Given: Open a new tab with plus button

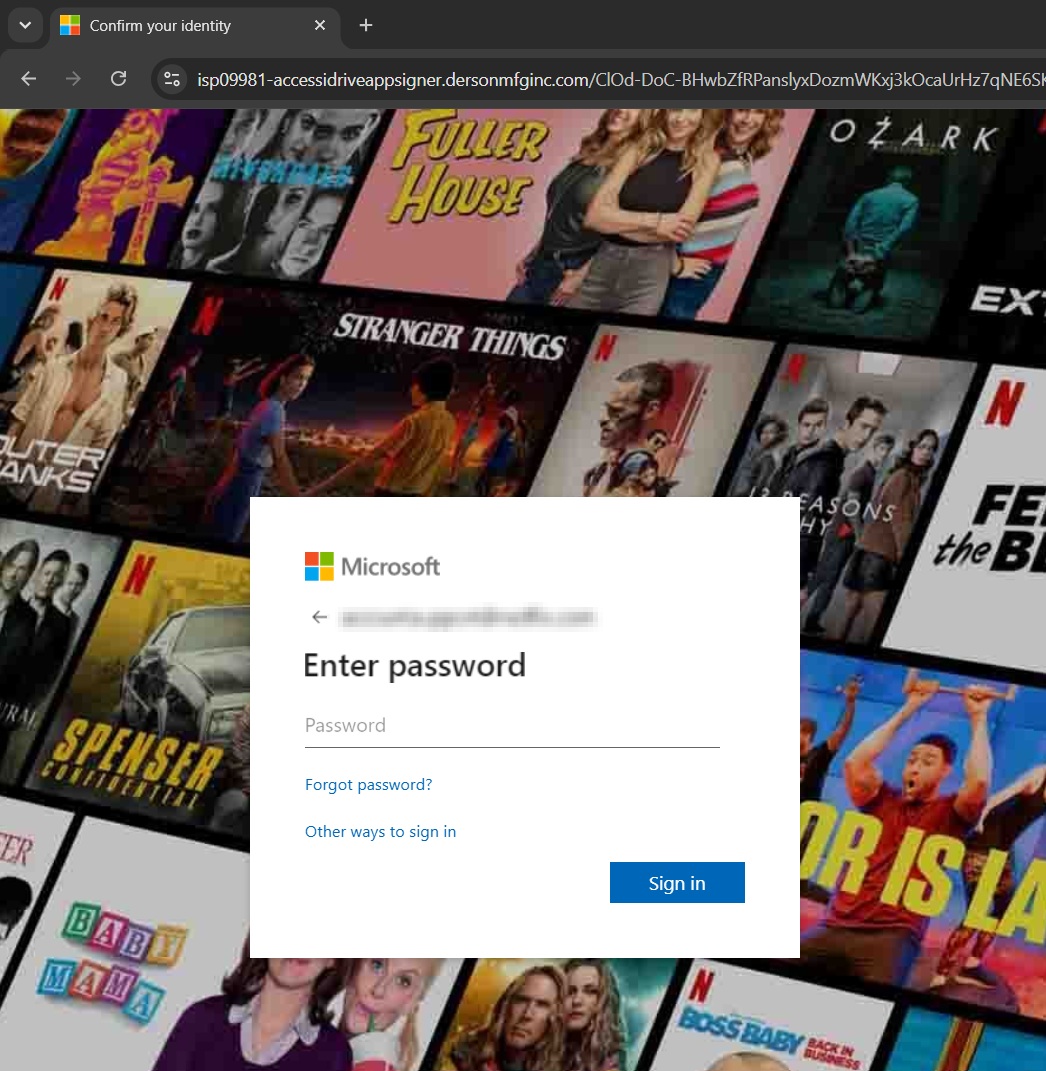Looking at the screenshot, I should coord(366,25).
